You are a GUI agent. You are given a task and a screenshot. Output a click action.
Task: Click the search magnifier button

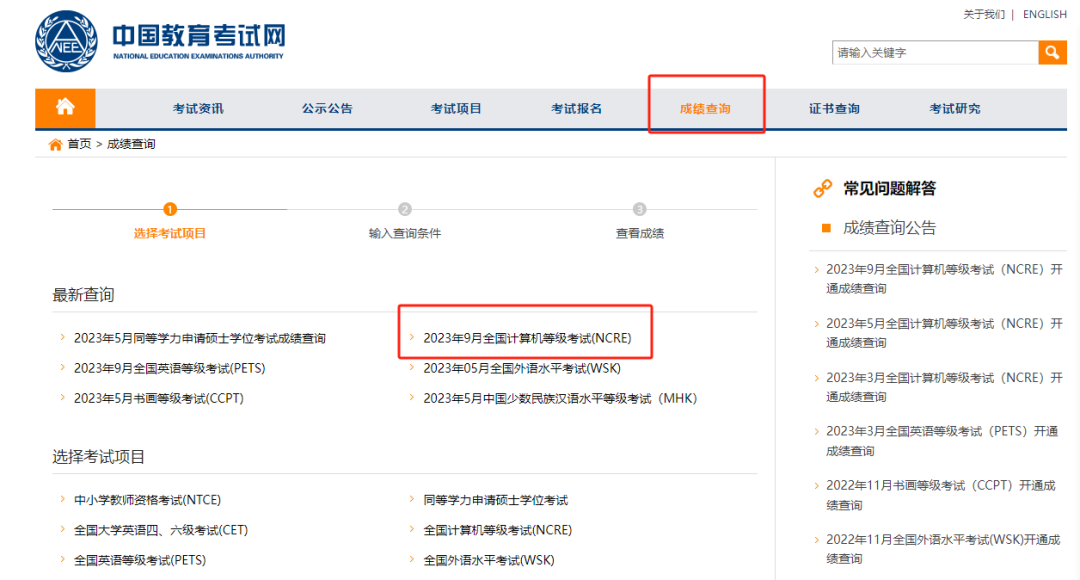[1052, 52]
